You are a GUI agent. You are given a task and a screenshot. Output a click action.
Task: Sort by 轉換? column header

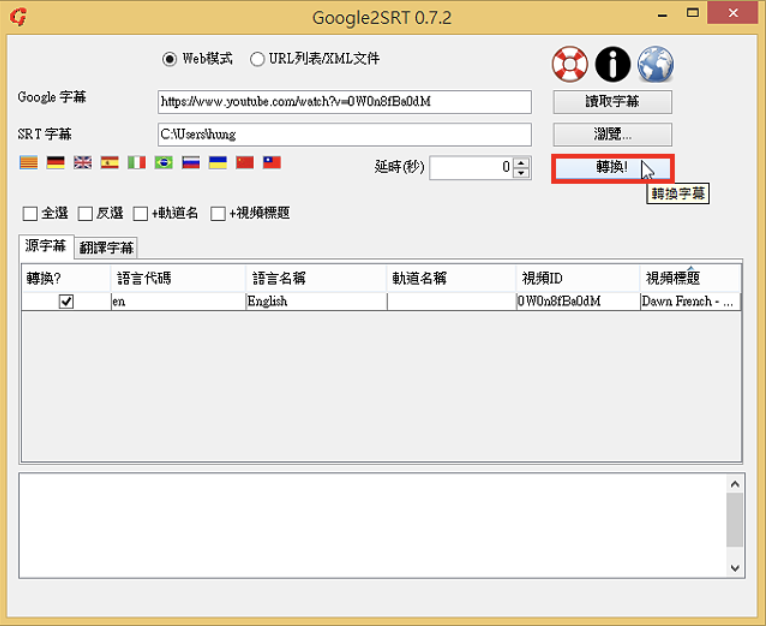click(x=66, y=279)
